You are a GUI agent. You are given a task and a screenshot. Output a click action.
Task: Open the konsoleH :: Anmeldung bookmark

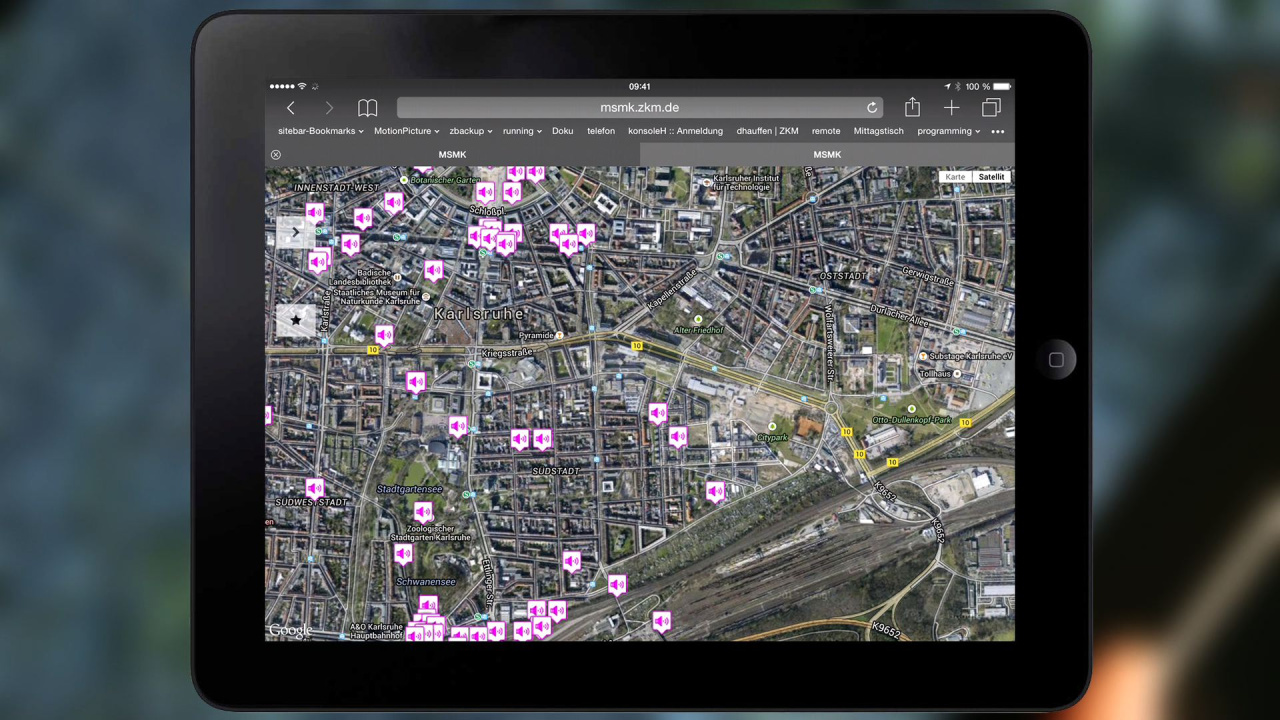[675, 131]
